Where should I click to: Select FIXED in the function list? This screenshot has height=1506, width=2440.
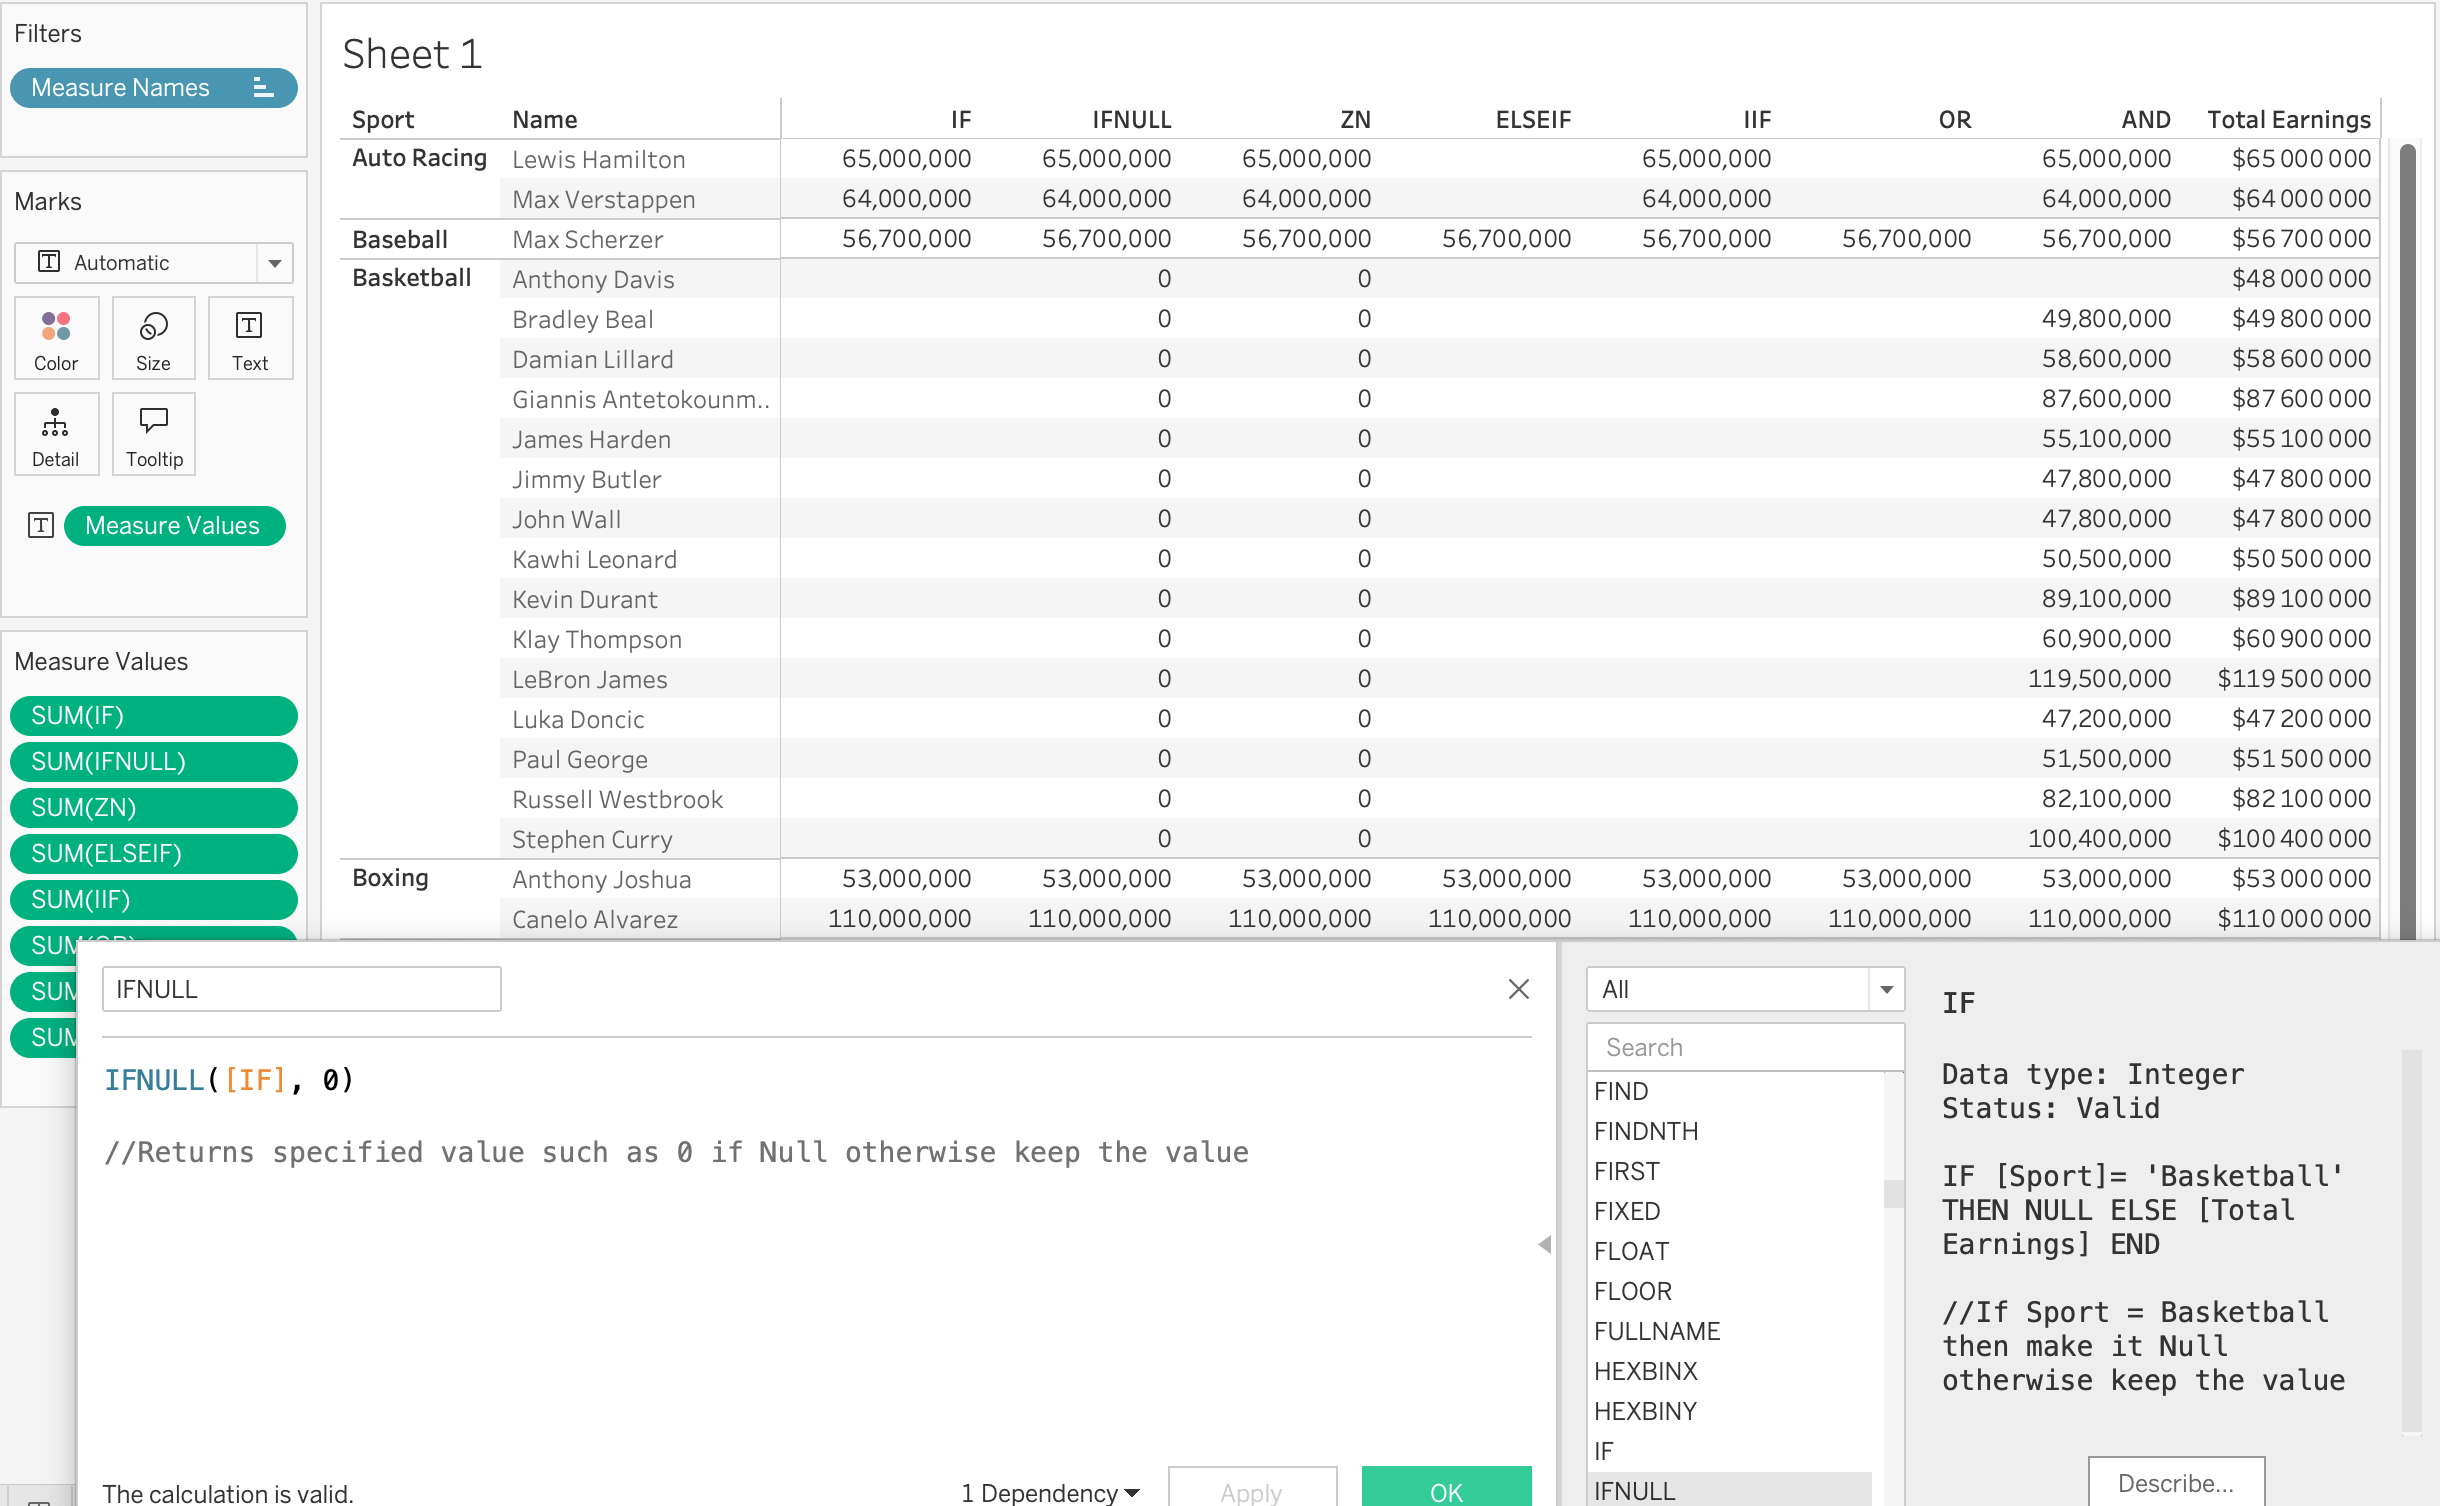coord(1627,1211)
